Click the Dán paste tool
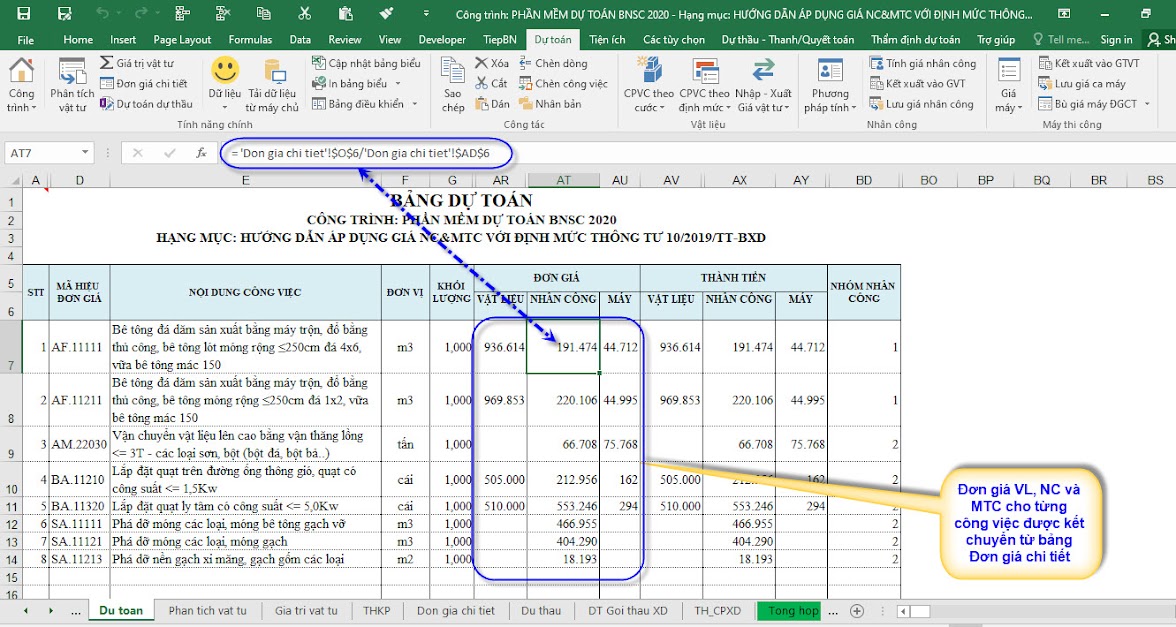 tap(492, 104)
